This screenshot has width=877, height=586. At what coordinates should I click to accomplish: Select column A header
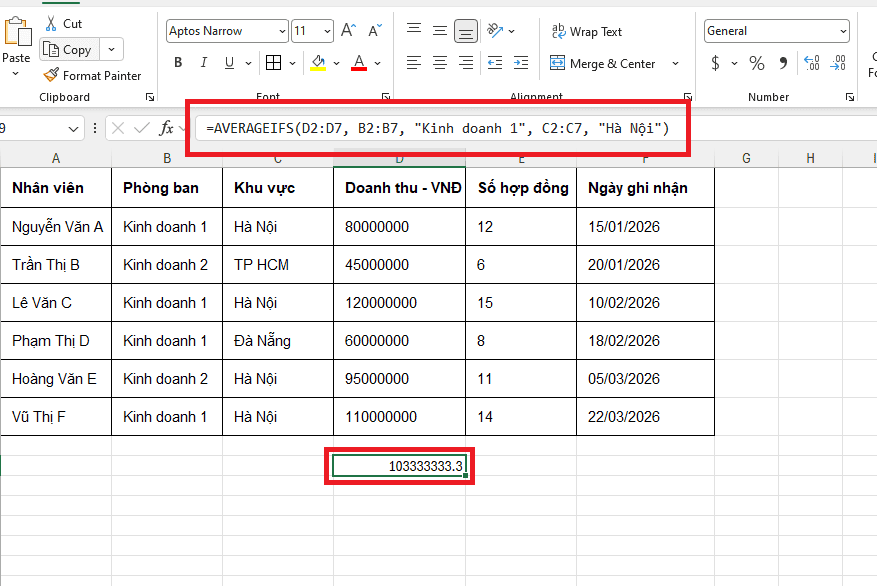(56, 158)
